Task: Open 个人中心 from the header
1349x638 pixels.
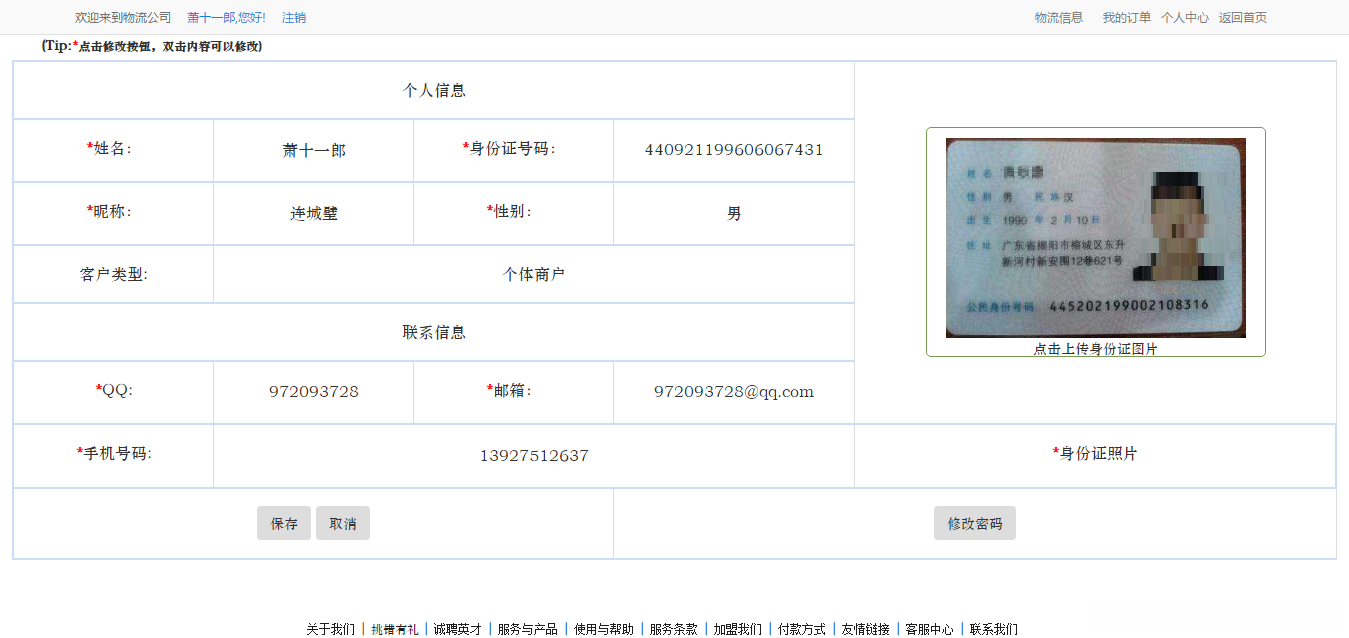Action: click(1185, 18)
